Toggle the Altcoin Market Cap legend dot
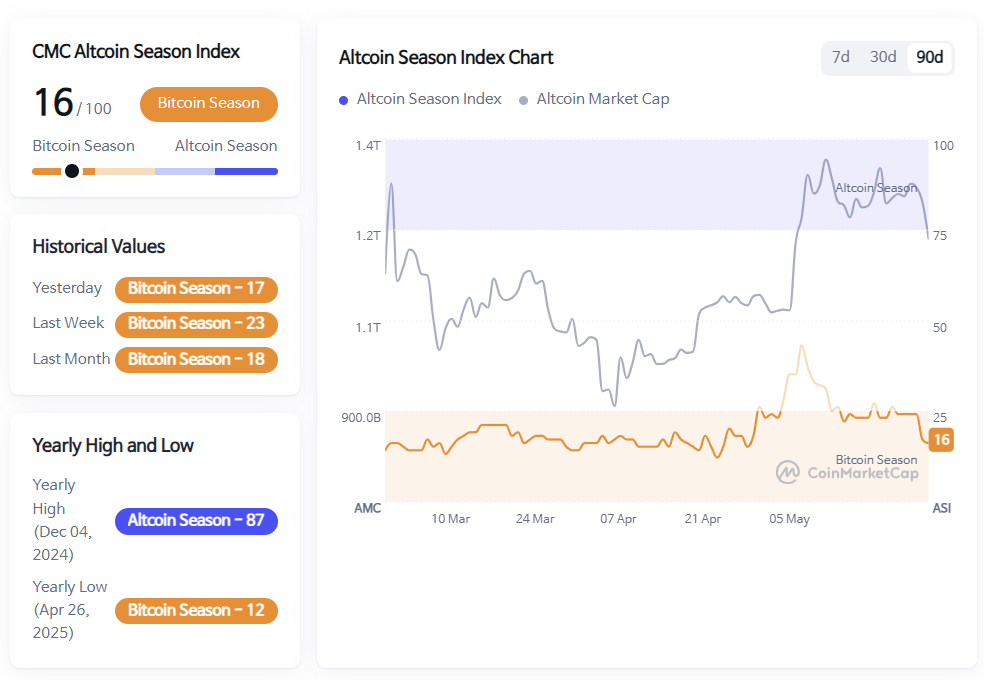 pyautogui.click(x=524, y=100)
